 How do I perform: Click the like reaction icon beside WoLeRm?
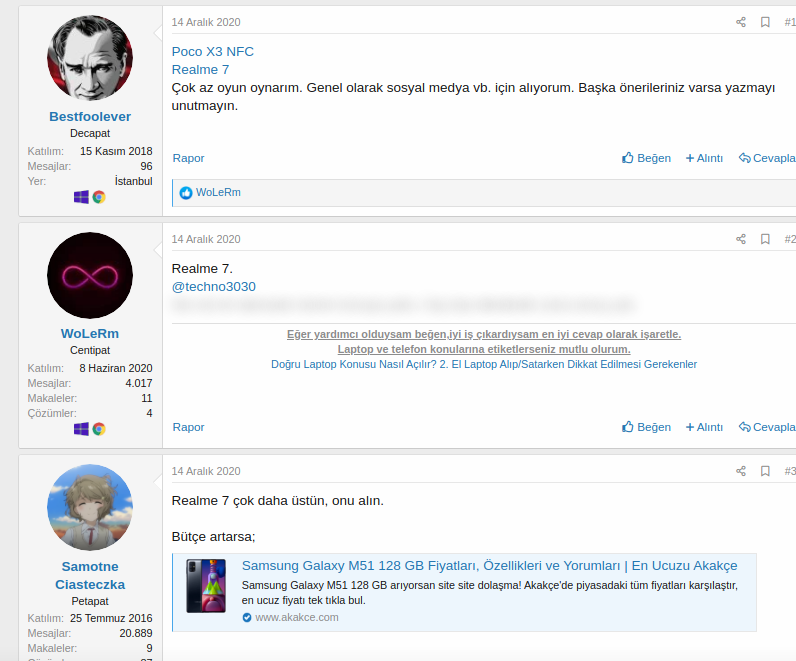coord(186,193)
